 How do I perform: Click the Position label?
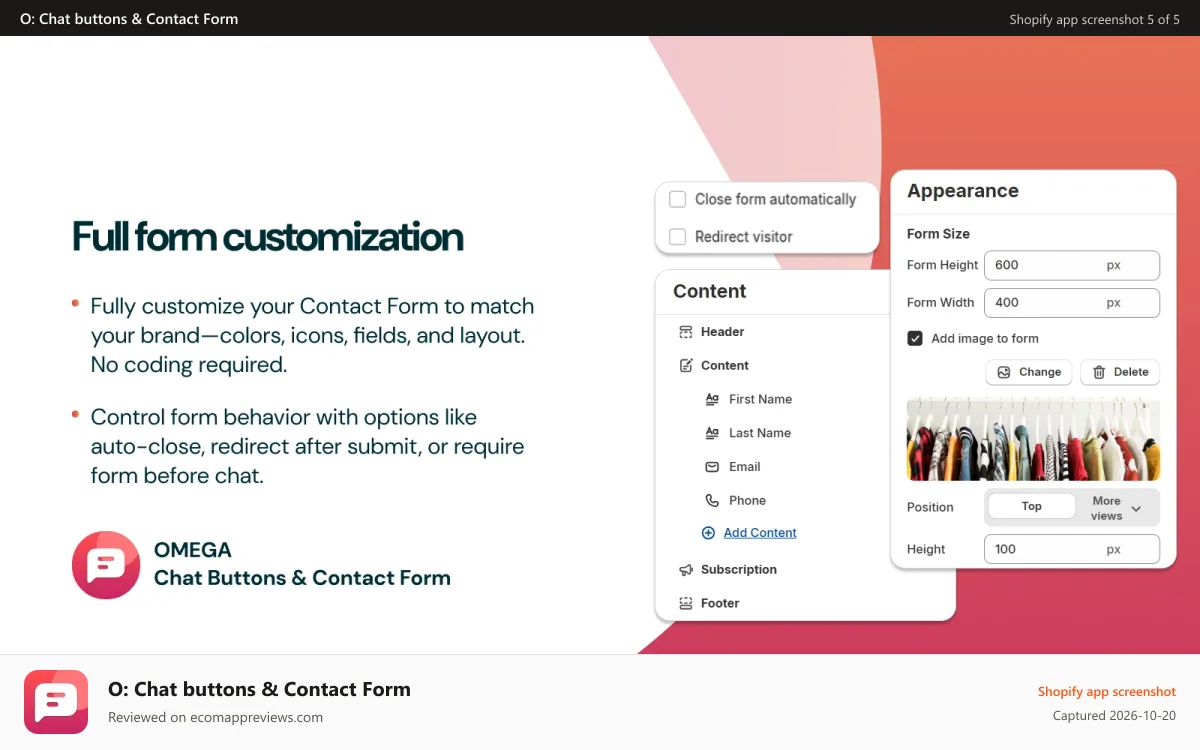point(930,507)
